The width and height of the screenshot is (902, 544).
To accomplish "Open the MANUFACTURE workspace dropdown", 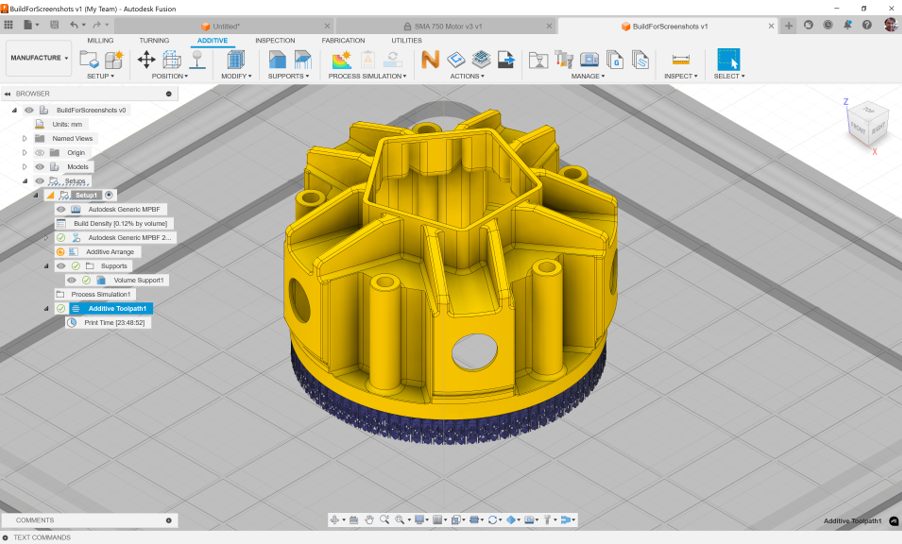I will coord(39,58).
